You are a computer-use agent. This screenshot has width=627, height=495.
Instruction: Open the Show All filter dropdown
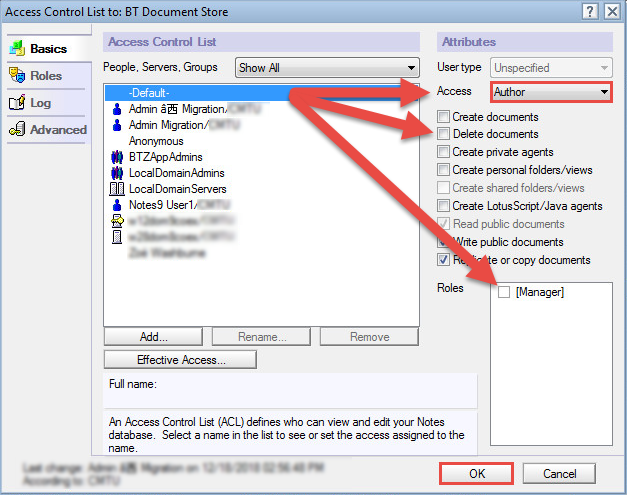pyautogui.click(x=327, y=68)
